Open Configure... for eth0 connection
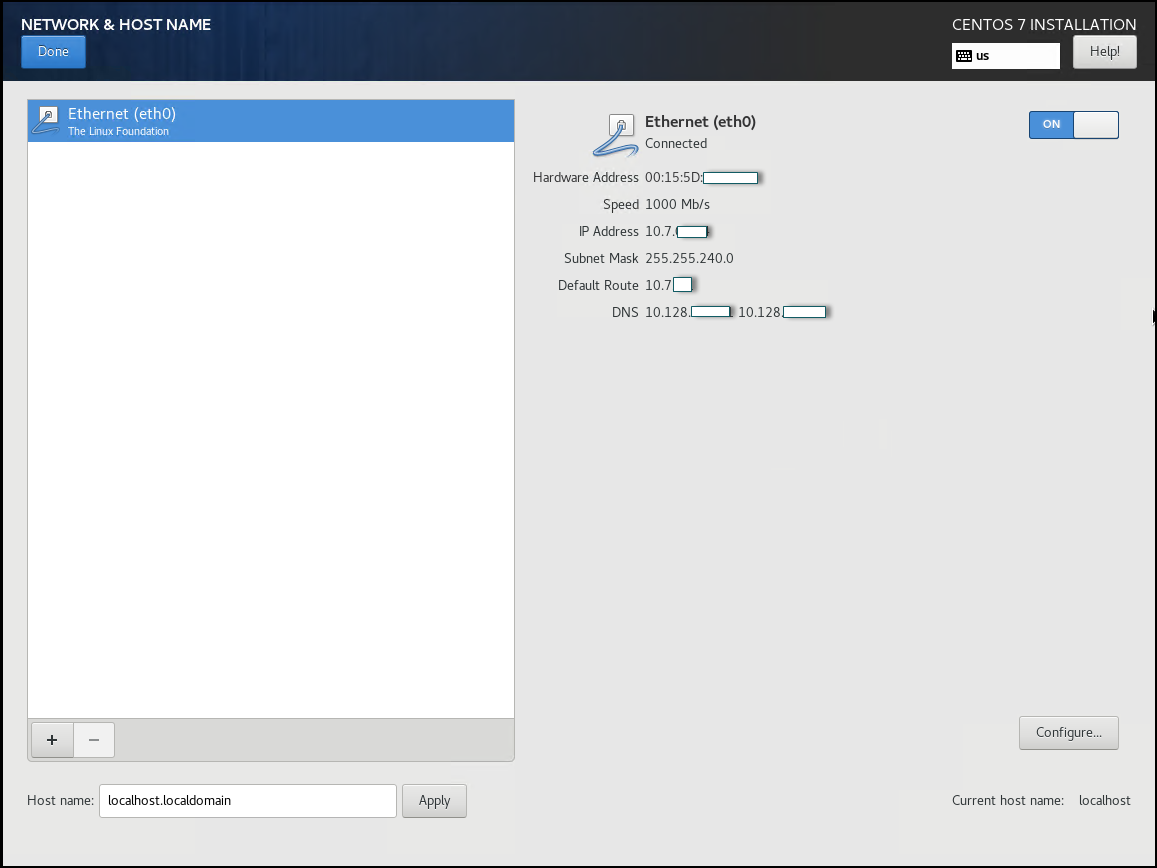This screenshot has height=868, width=1157. 1068,732
